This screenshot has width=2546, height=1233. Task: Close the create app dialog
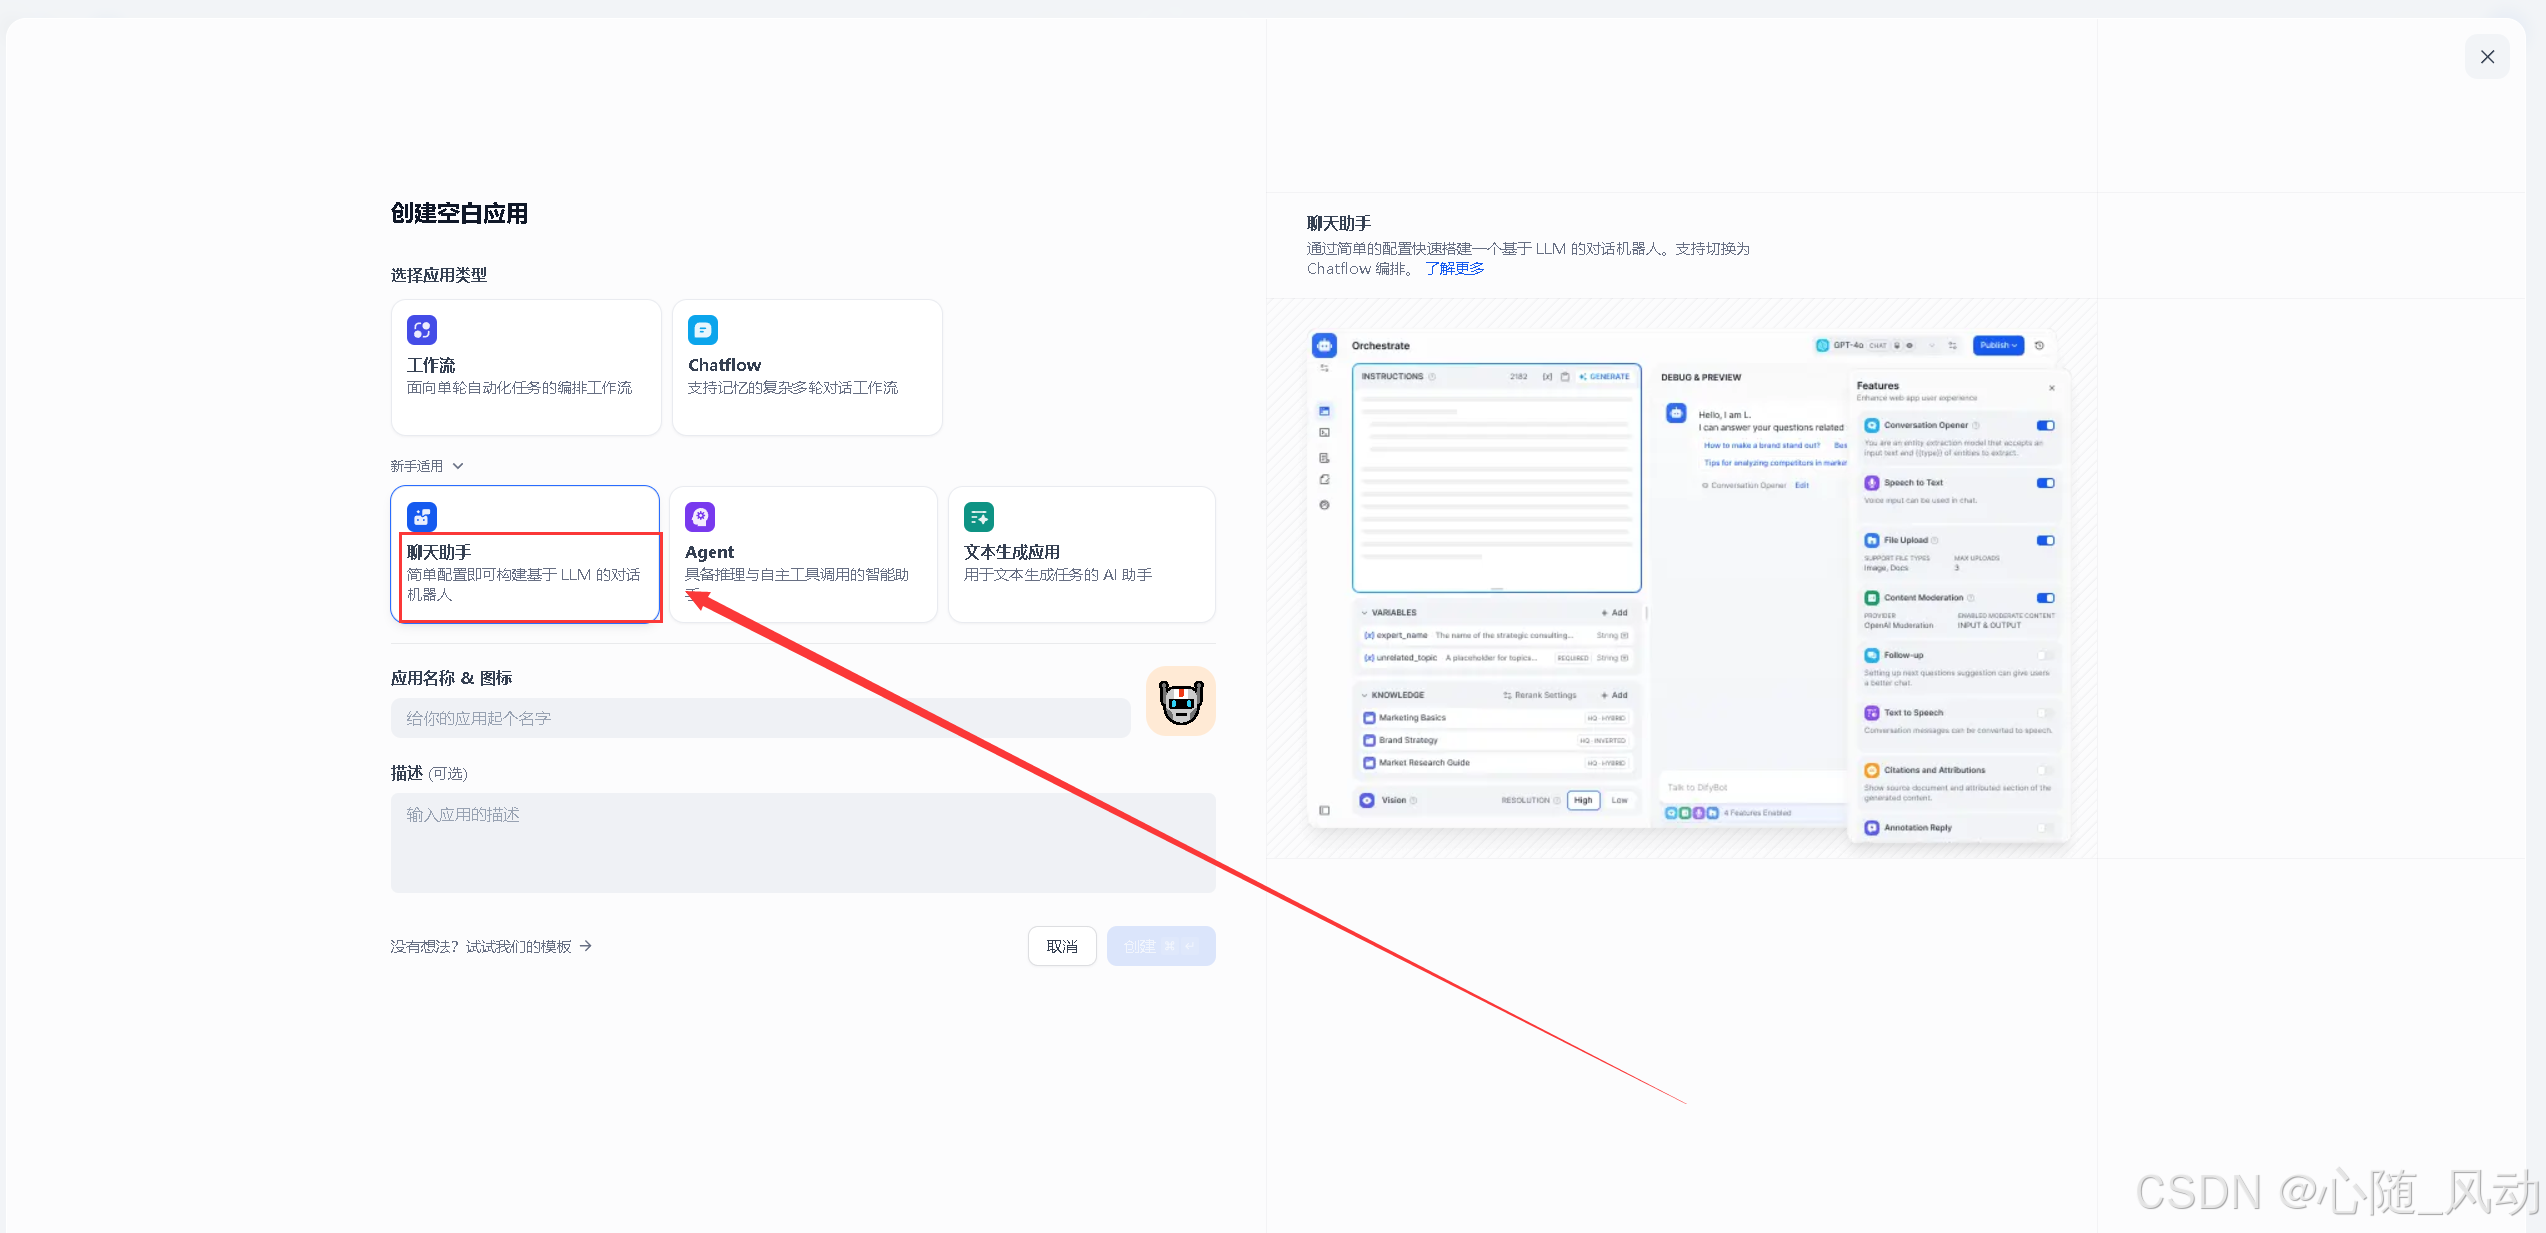[x=2487, y=57]
